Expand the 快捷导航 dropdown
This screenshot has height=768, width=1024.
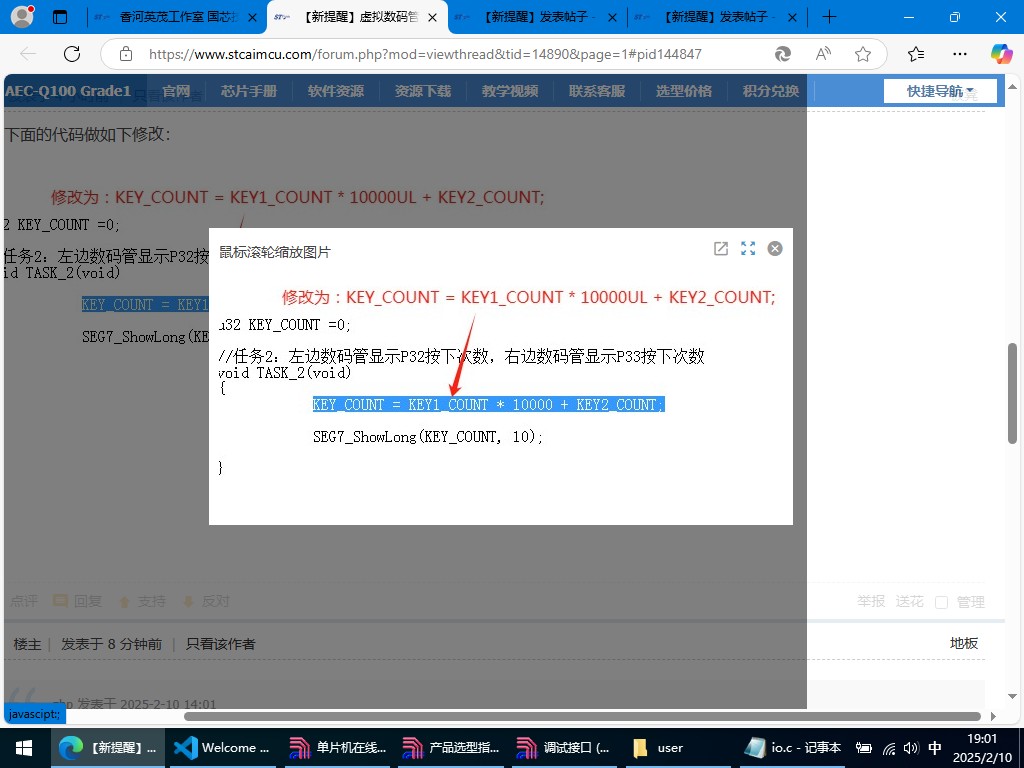click(x=940, y=91)
